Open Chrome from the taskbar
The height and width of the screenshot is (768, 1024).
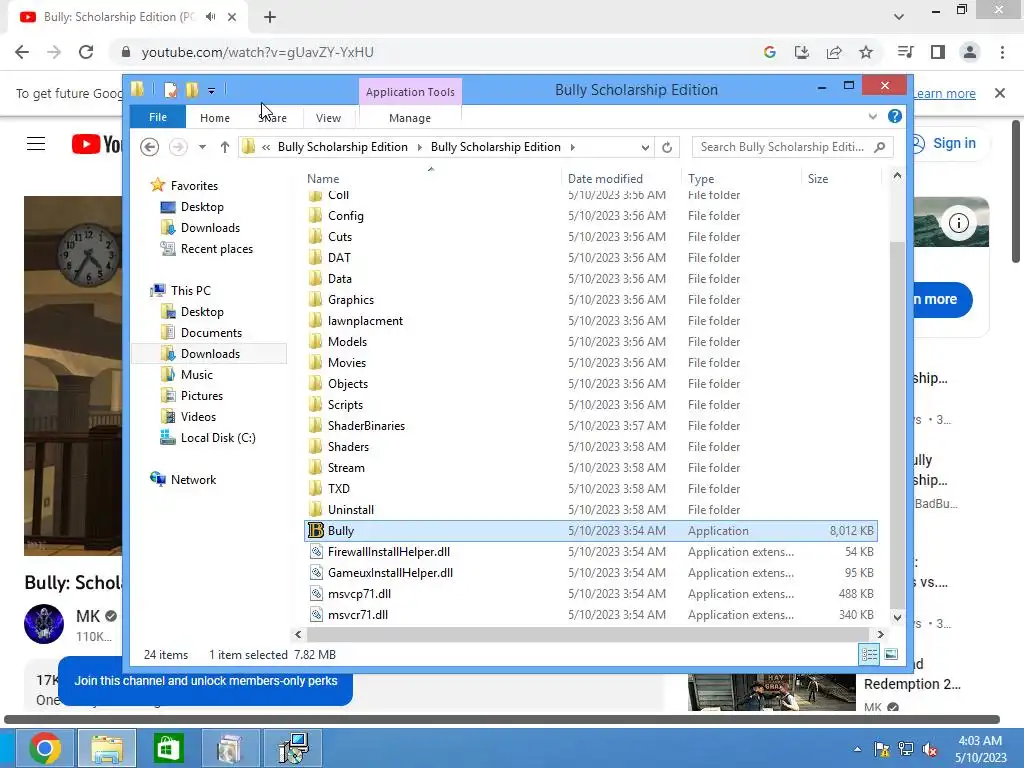pos(44,748)
